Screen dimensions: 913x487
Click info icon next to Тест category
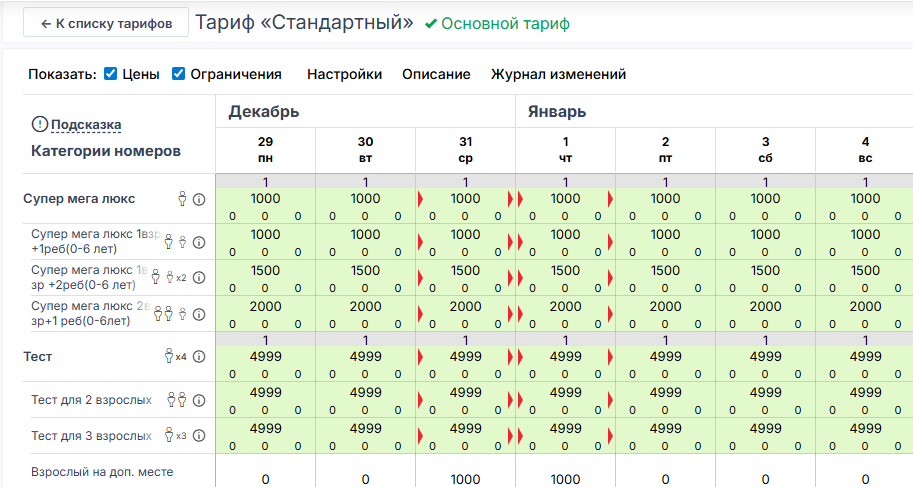click(198, 357)
